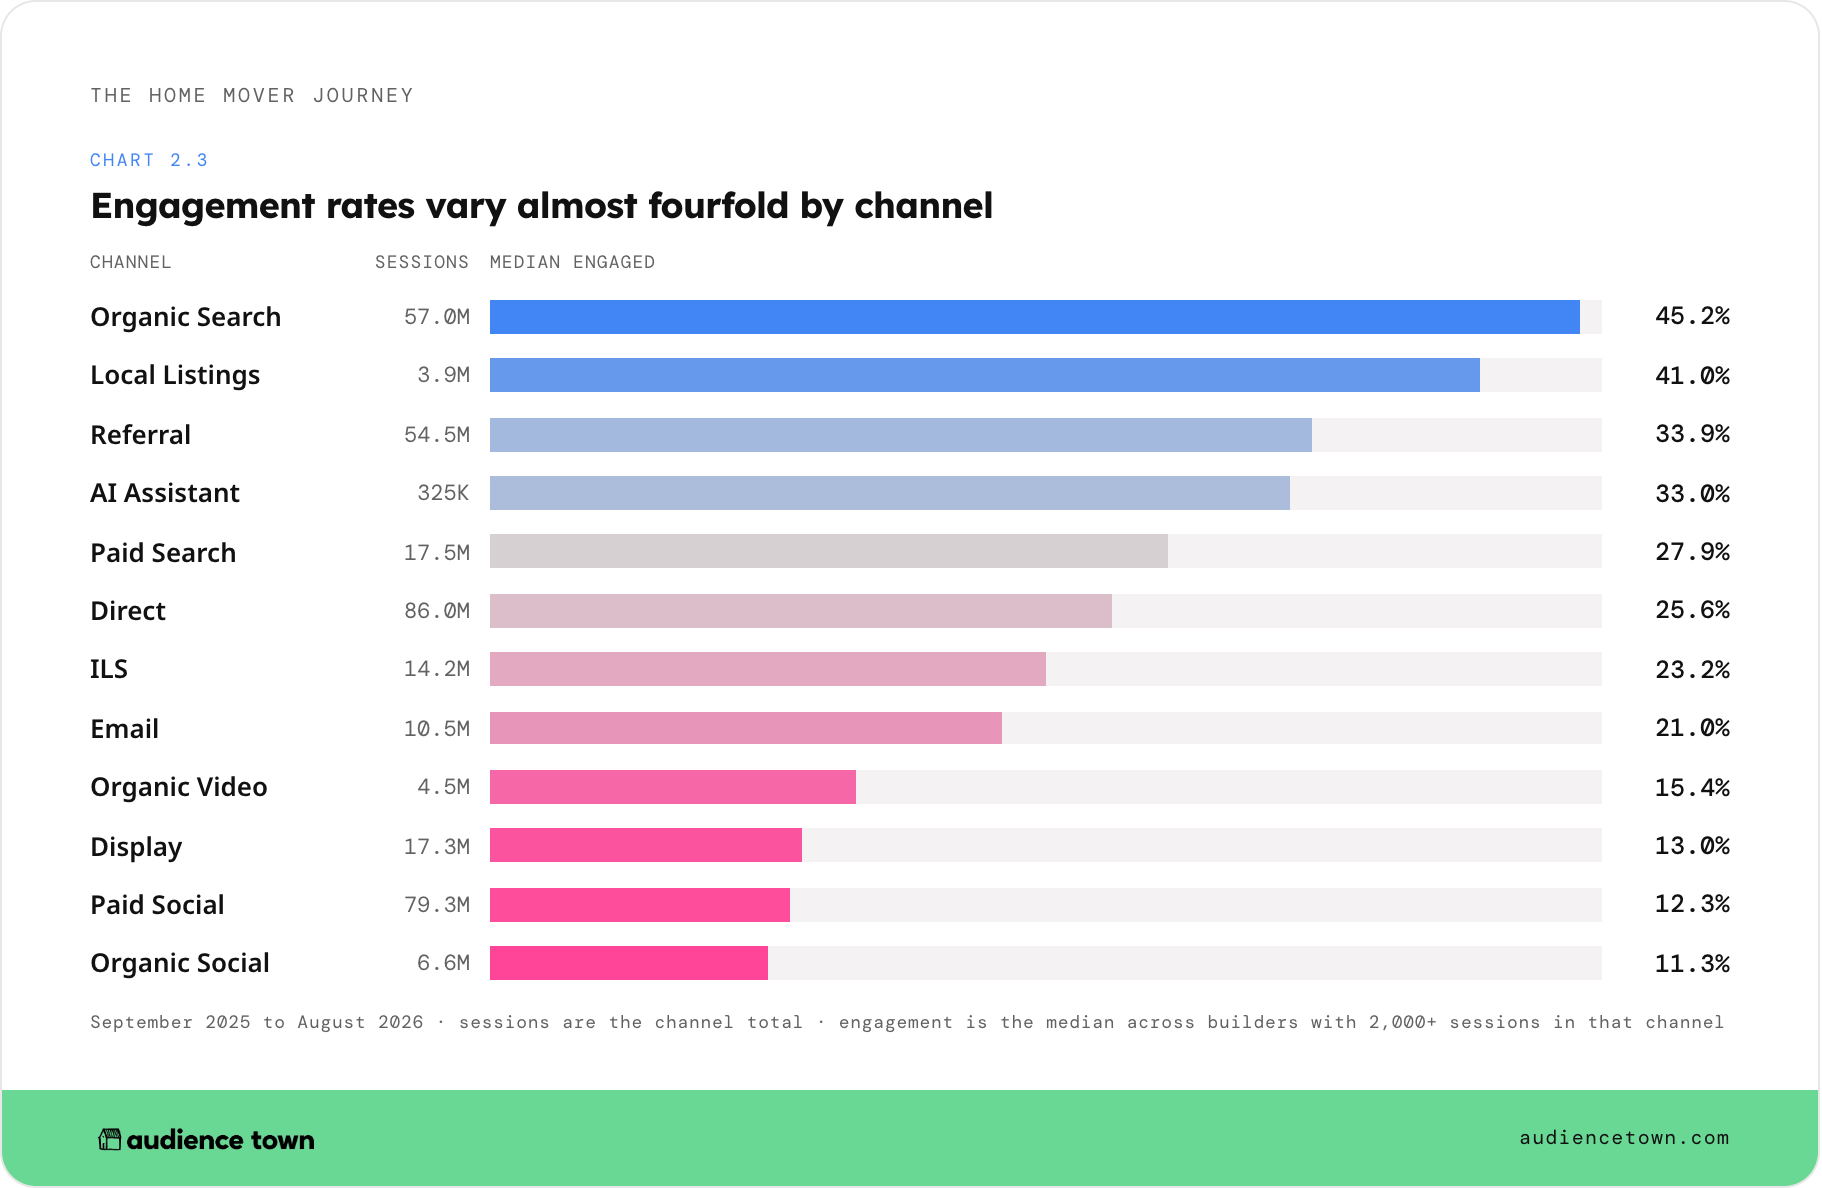Select the 'Email' channel label

pyautogui.click(x=124, y=729)
